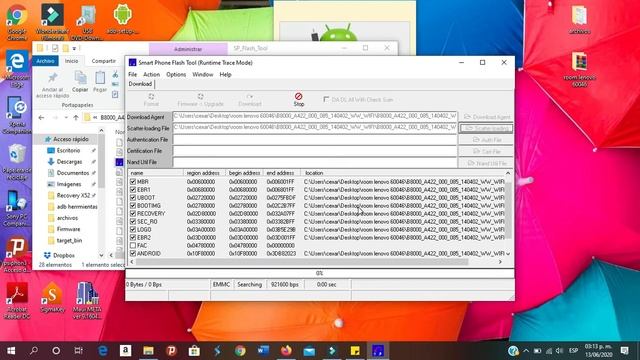Open Microsoft Word from taskbar
Image resolution: width=640 pixels, height=360 pixels.
pos(263,351)
